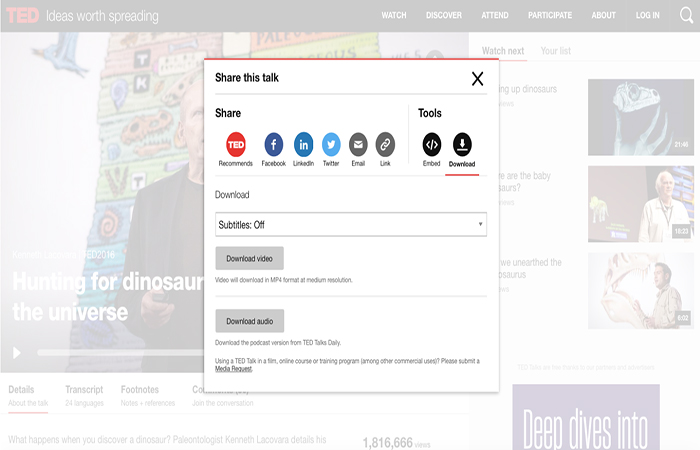Open the WATCH menu
Screen dimensions: 700x450
click(394, 15)
